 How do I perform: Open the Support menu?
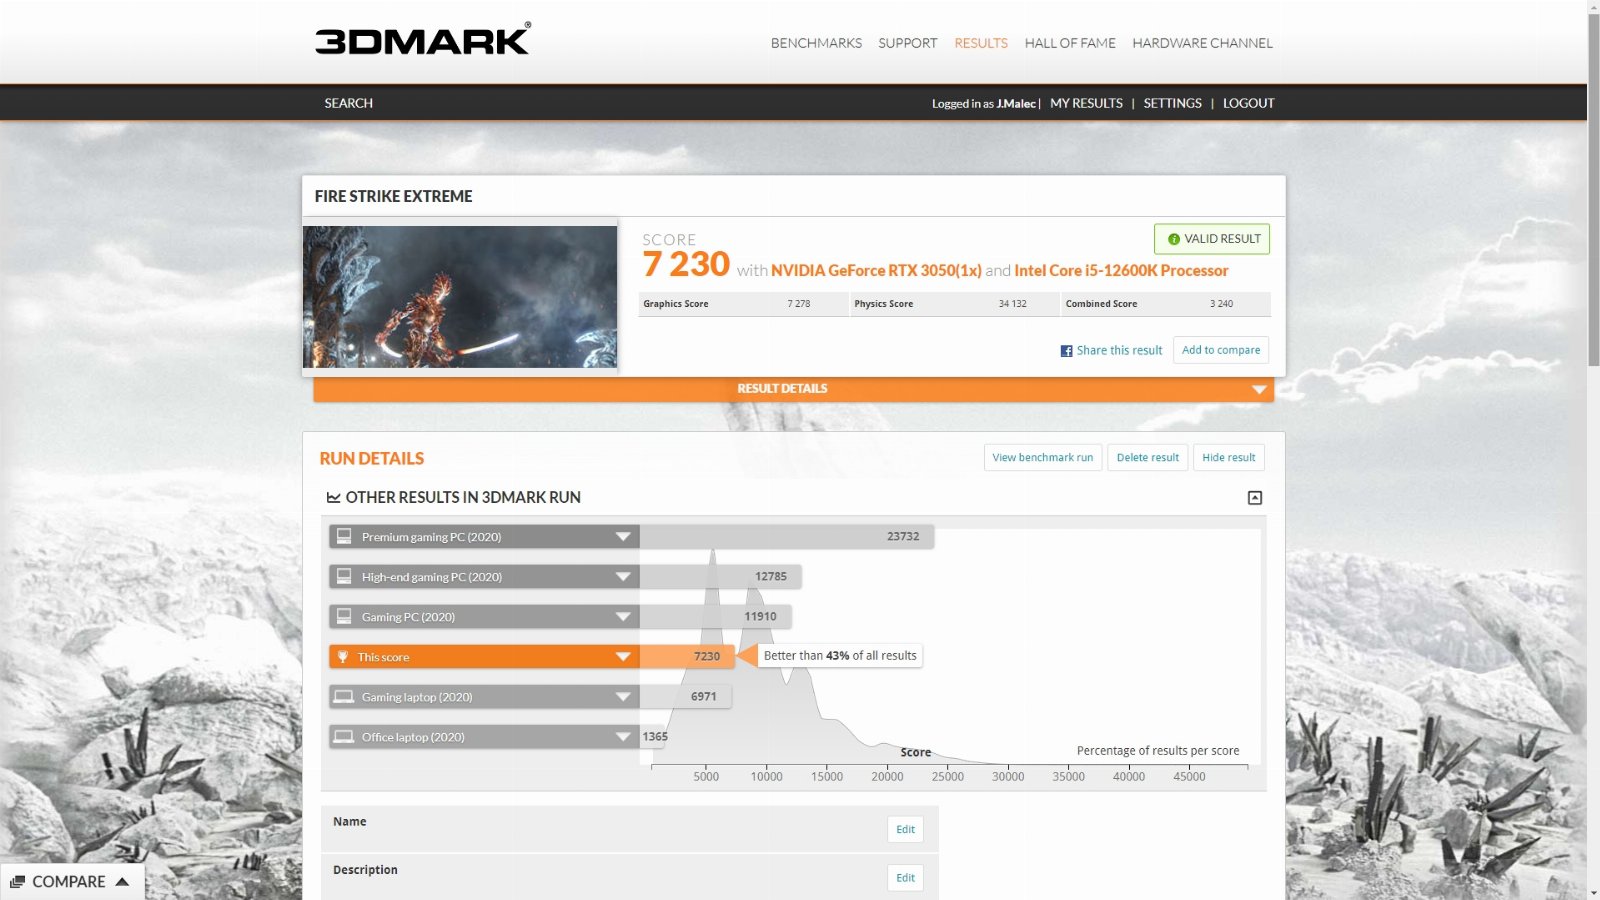point(908,43)
